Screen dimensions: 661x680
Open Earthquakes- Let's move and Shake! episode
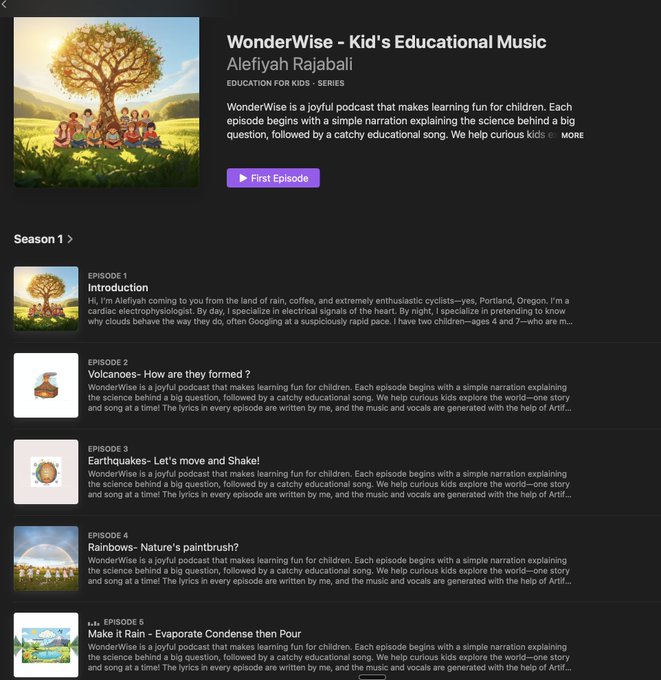click(x=173, y=461)
